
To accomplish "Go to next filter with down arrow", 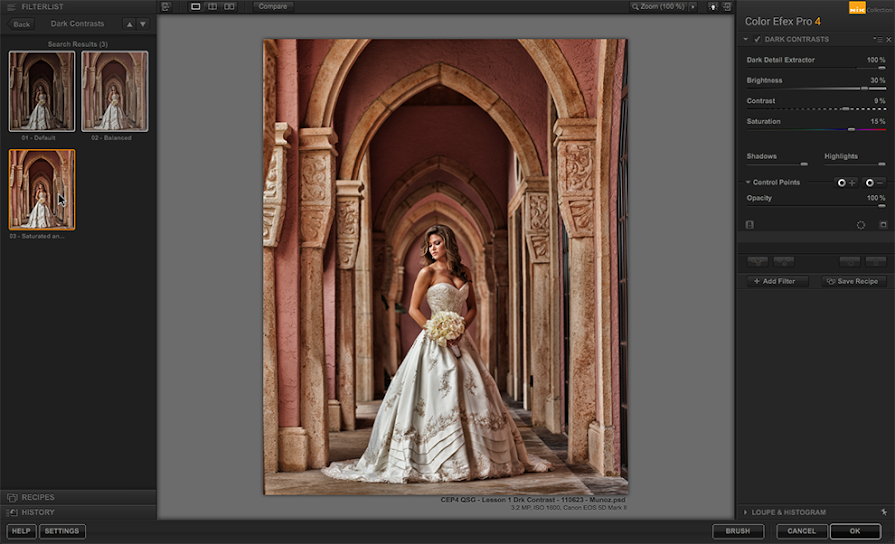I will click(143, 24).
